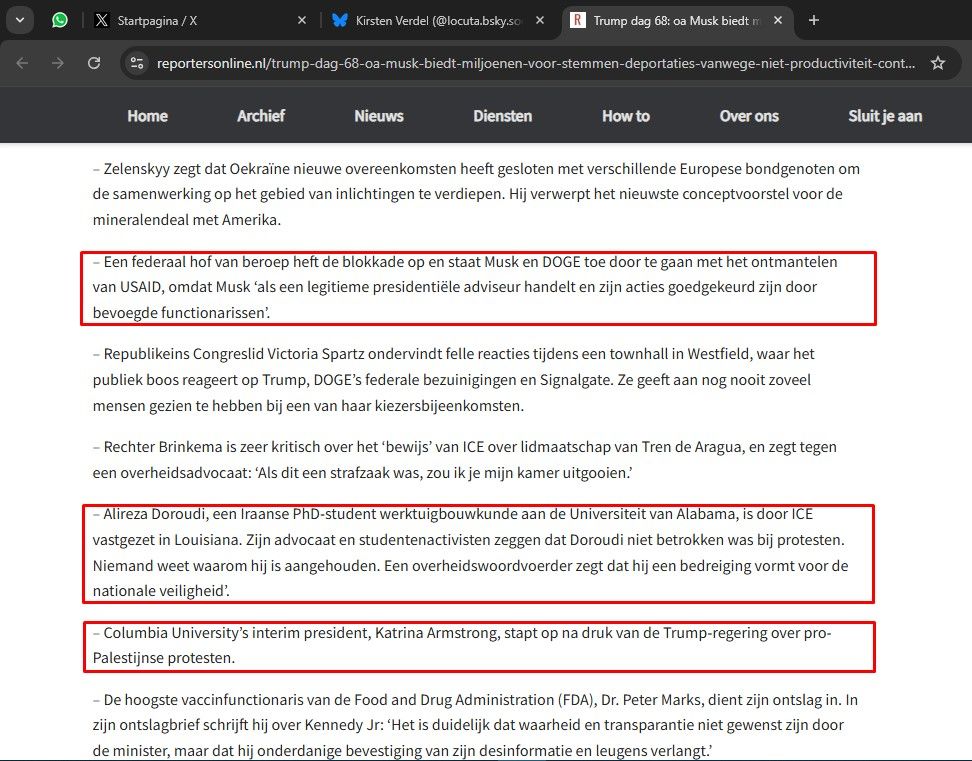Reload the current page
This screenshot has height=761, width=972.
point(94,63)
